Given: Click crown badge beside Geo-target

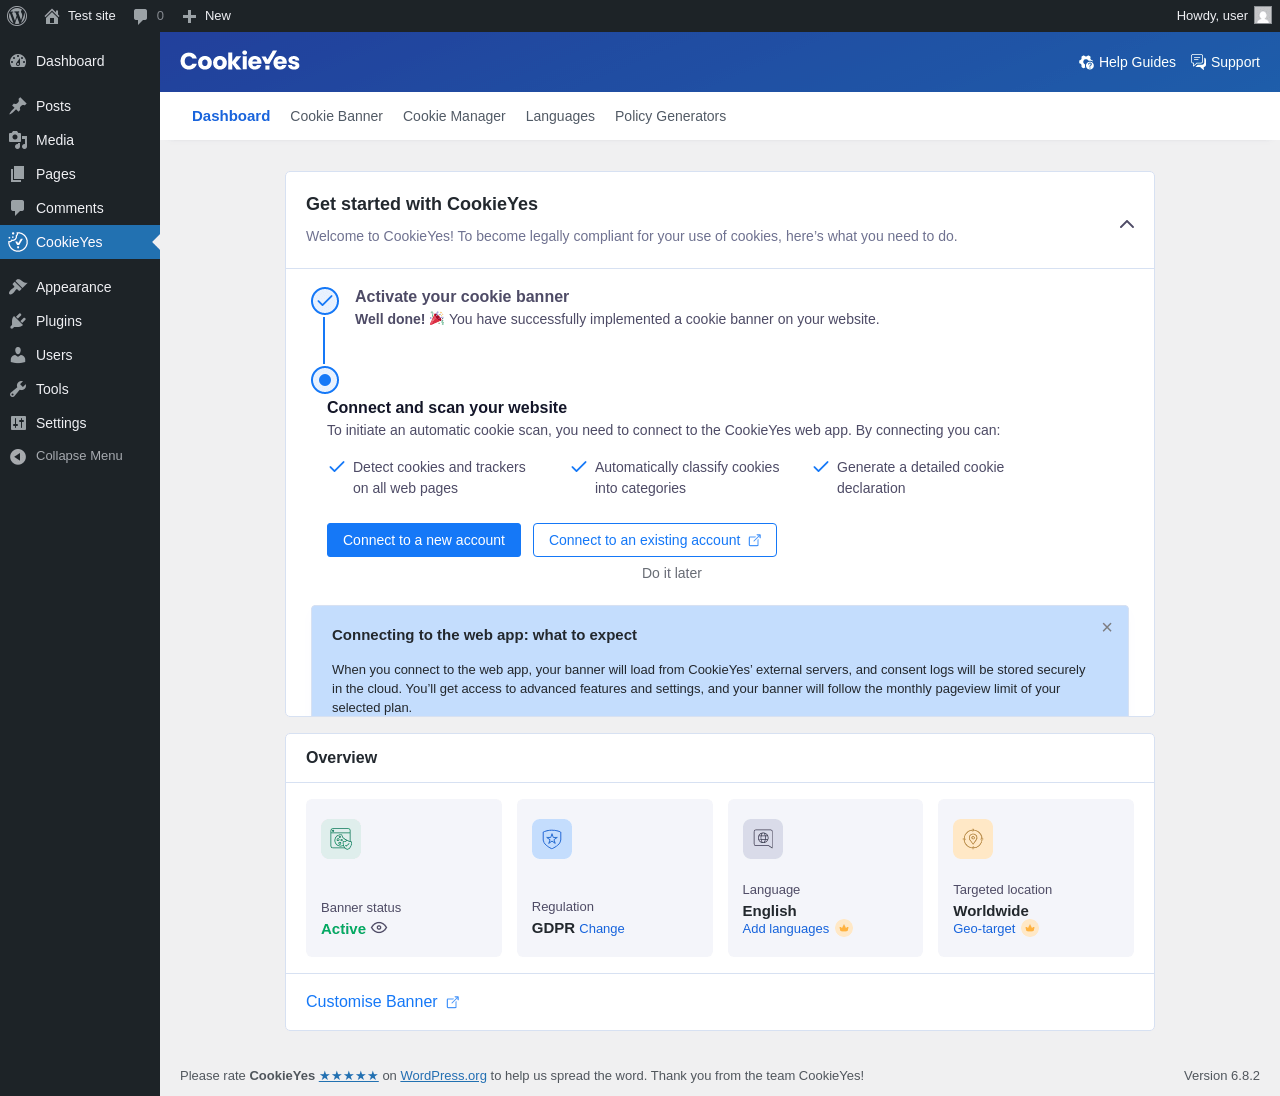Looking at the screenshot, I should (1030, 928).
